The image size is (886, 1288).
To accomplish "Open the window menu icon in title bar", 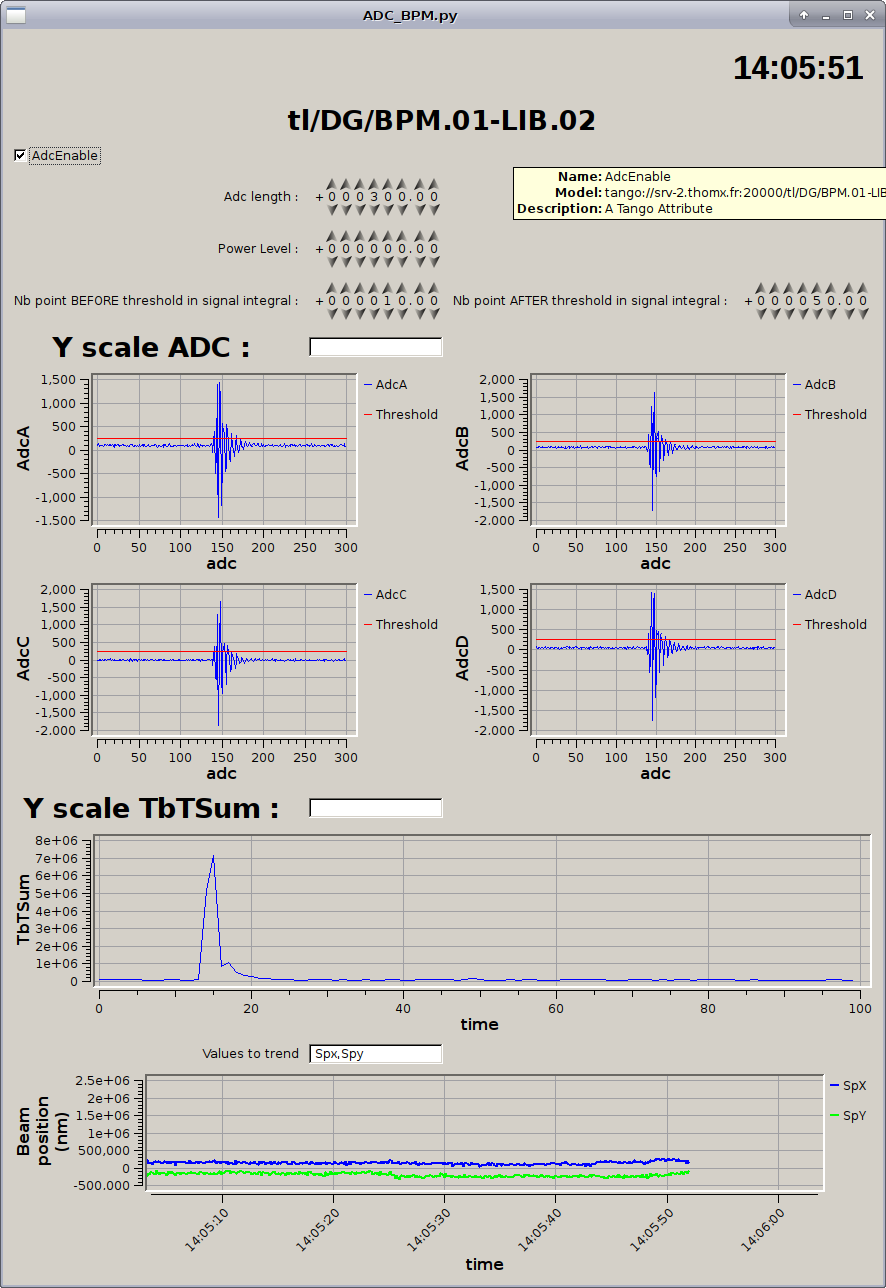I will (17, 15).
